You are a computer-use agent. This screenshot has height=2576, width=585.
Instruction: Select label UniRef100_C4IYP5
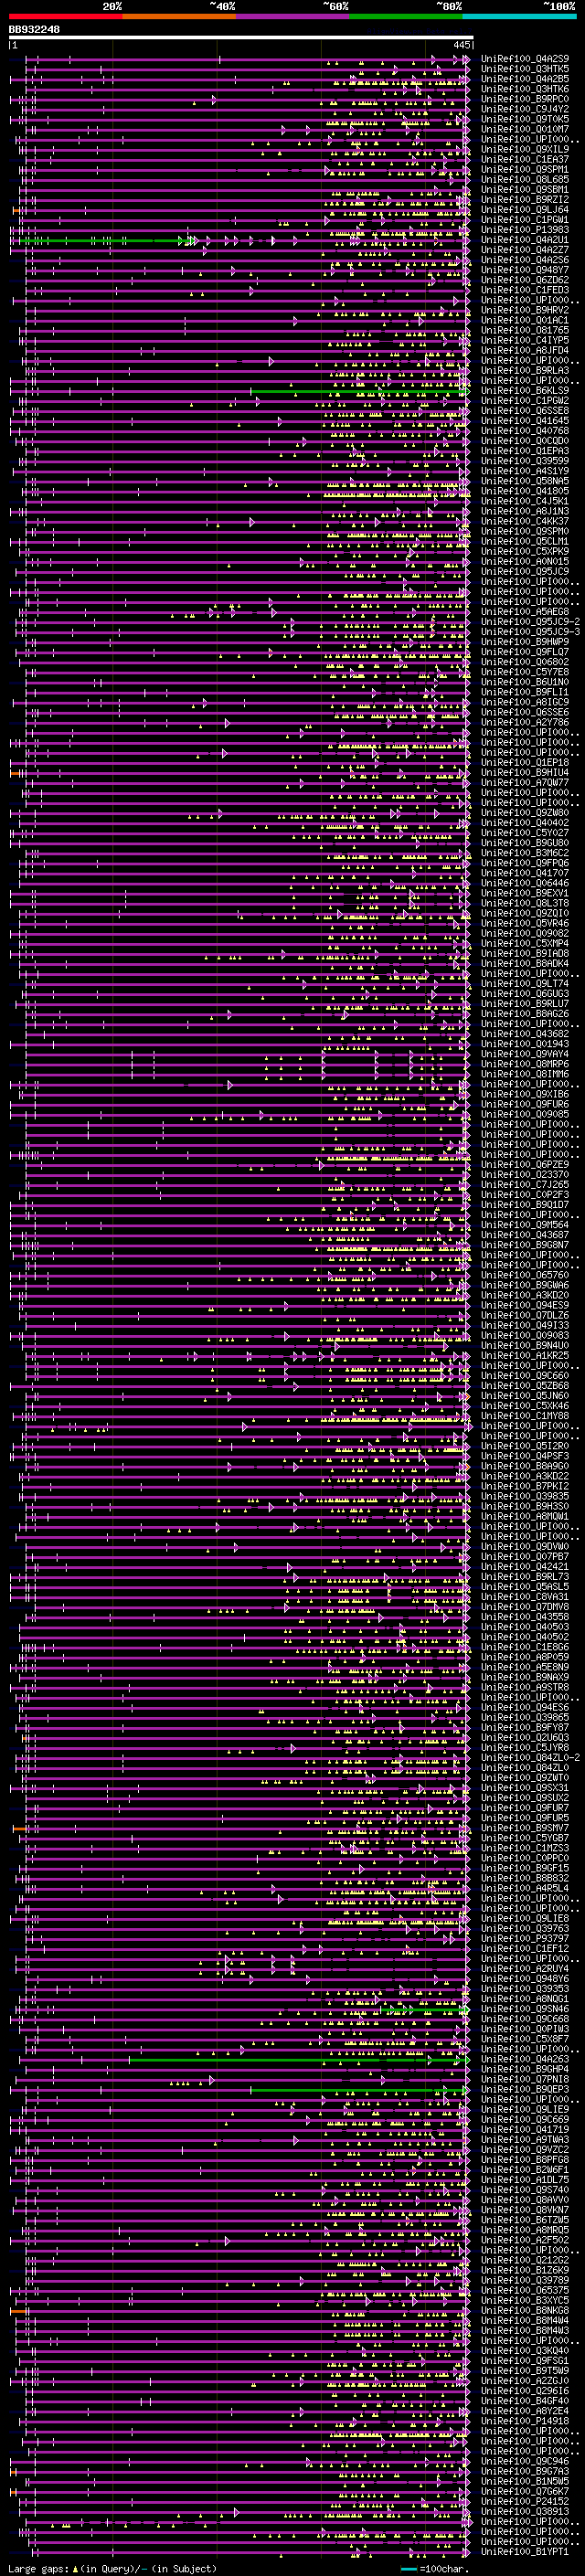(x=525, y=340)
